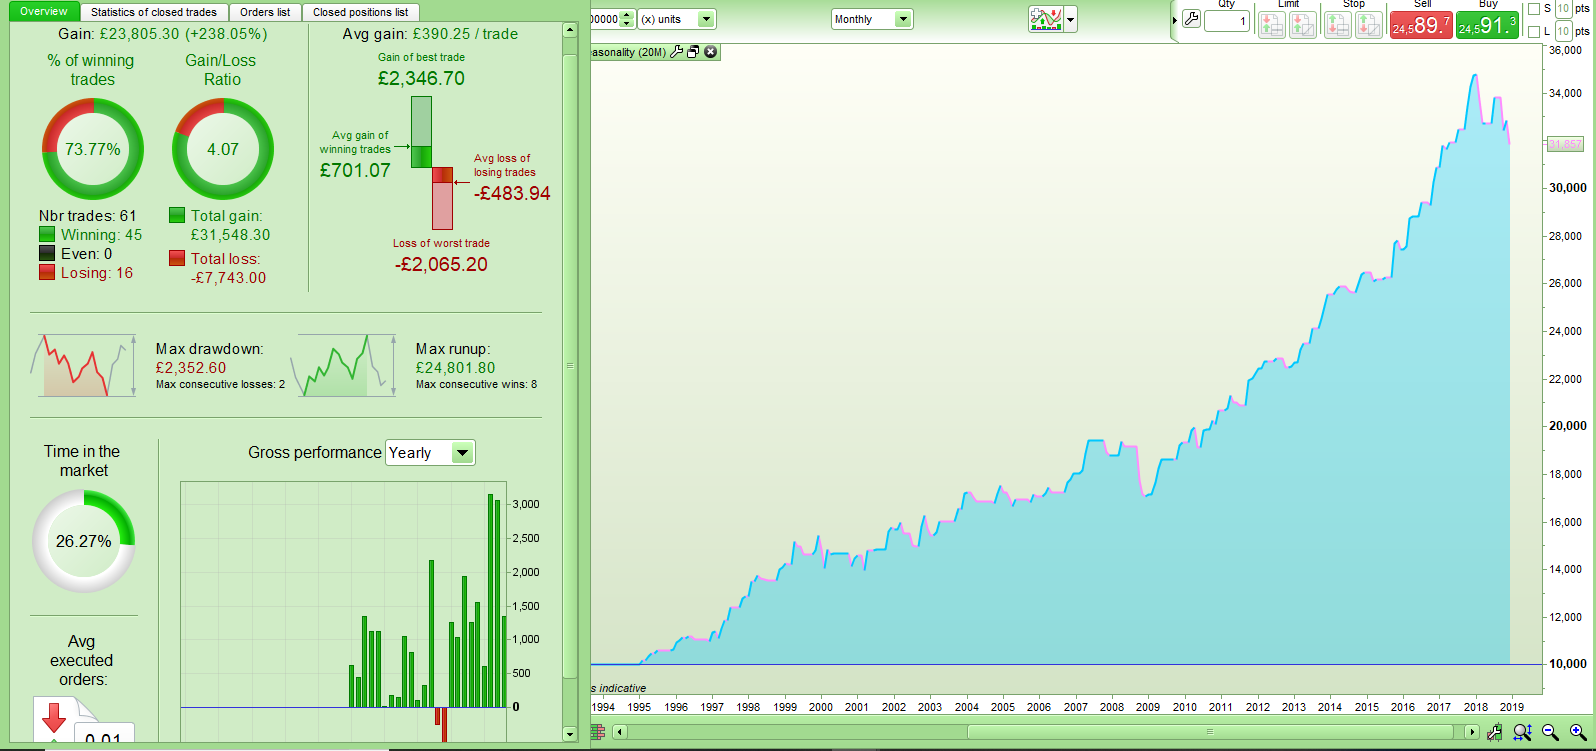Click the 31,857 current price label

coord(1565,144)
